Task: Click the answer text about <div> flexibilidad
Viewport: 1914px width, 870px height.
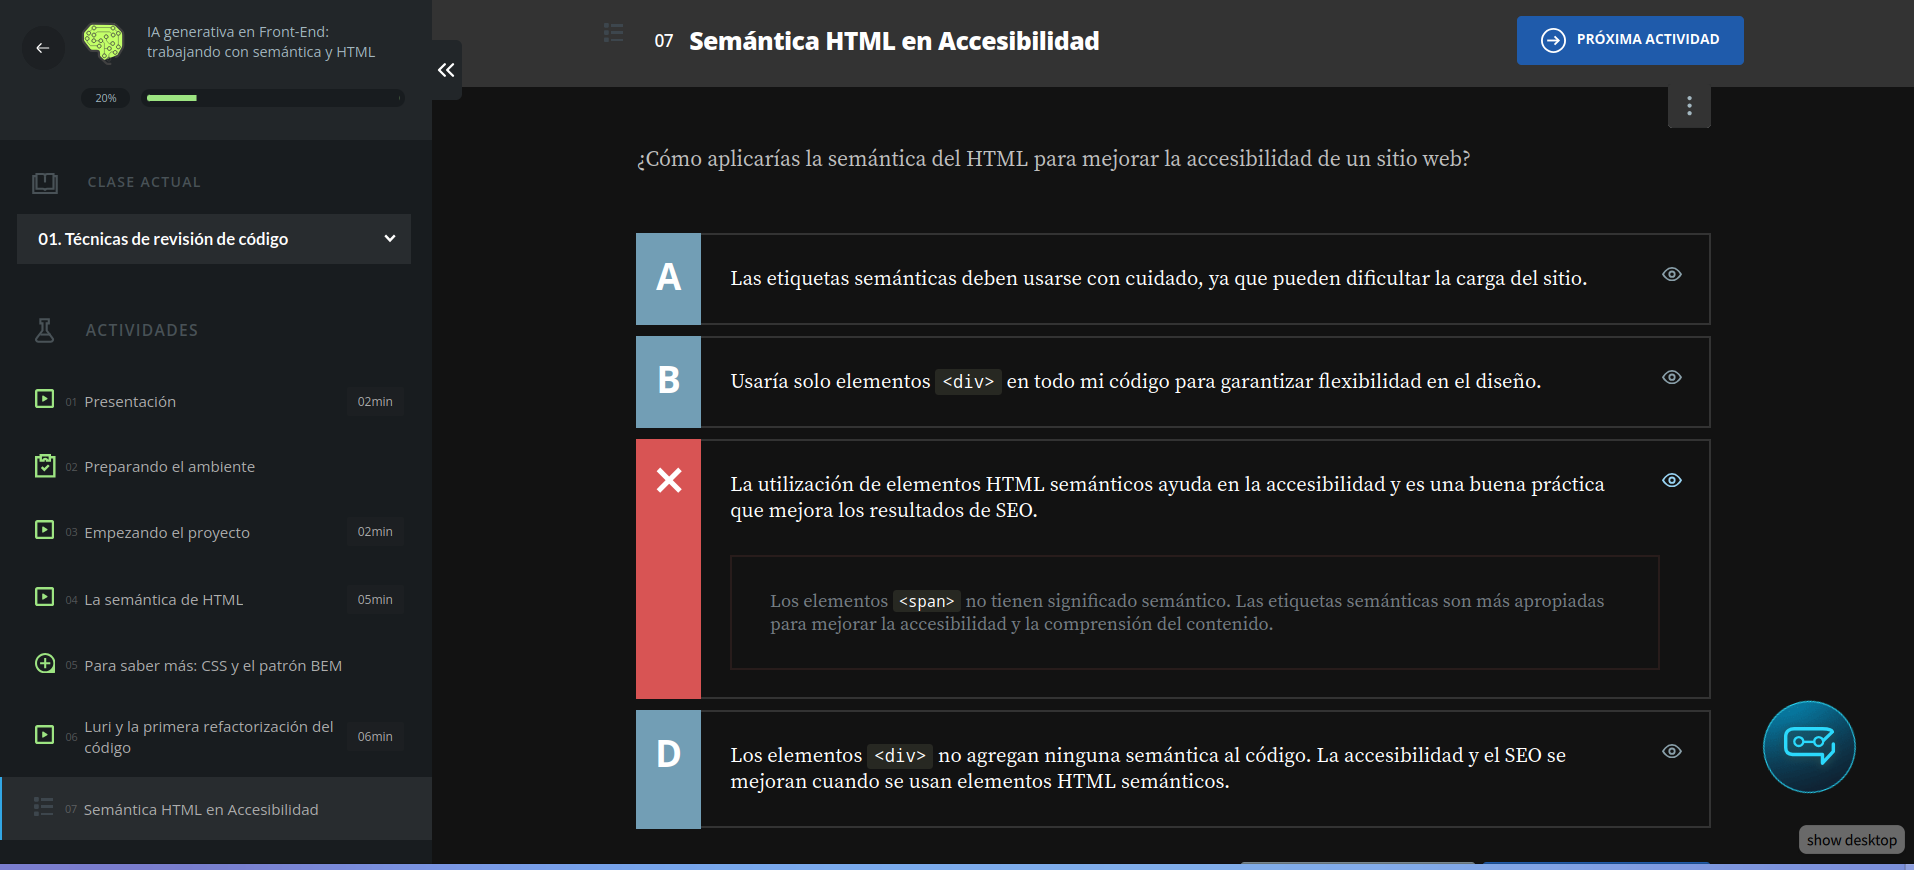Action: 1136,381
